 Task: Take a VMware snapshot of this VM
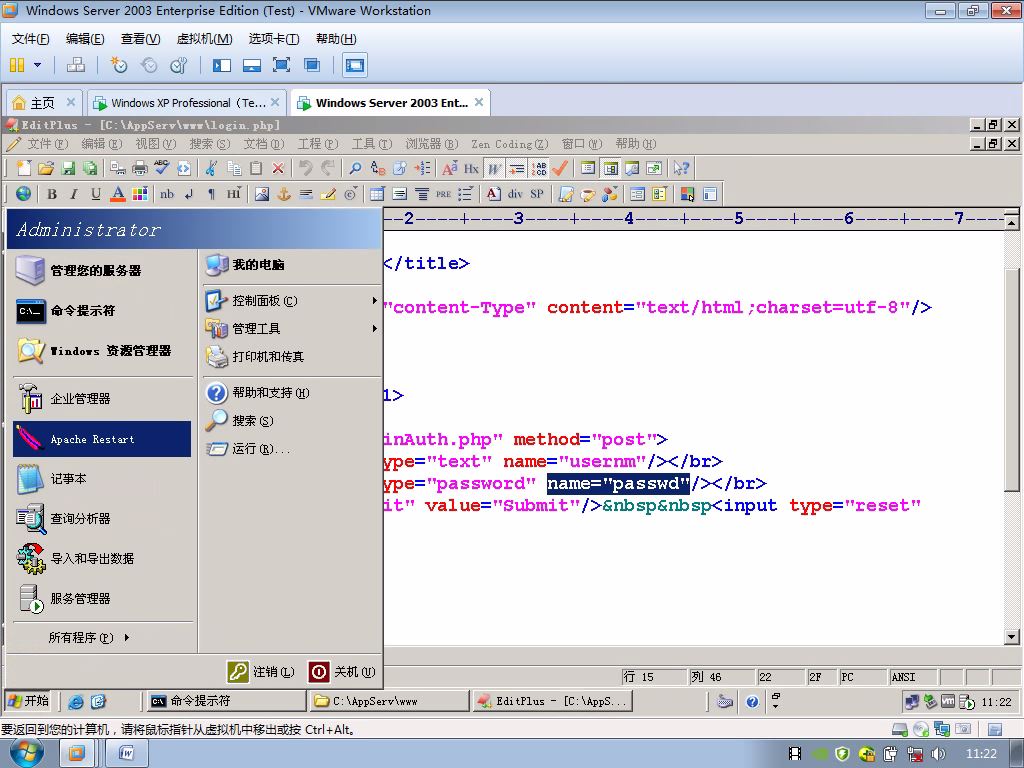[x=118, y=65]
